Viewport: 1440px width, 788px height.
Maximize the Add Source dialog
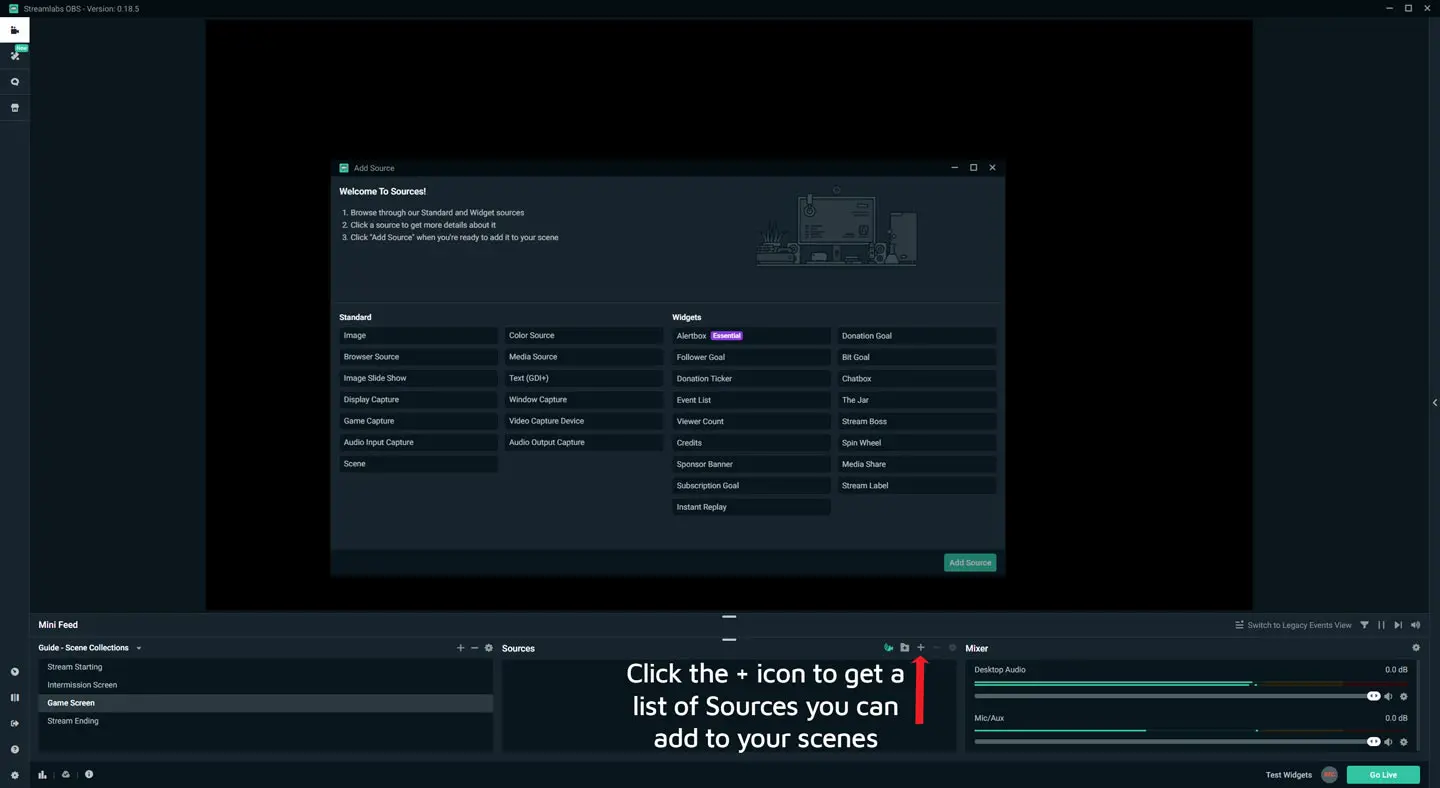(x=973, y=168)
